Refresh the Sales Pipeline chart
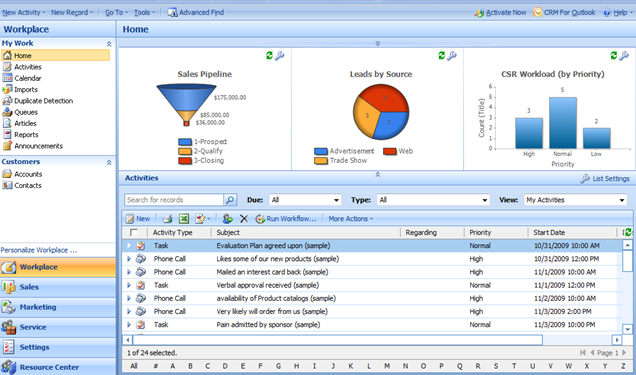This screenshot has width=636, height=375. [269, 56]
